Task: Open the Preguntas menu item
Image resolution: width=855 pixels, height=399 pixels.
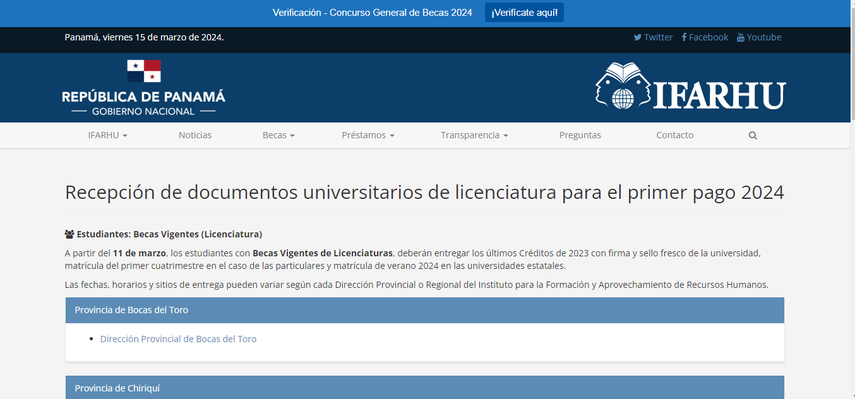Action: pyautogui.click(x=580, y=135)
